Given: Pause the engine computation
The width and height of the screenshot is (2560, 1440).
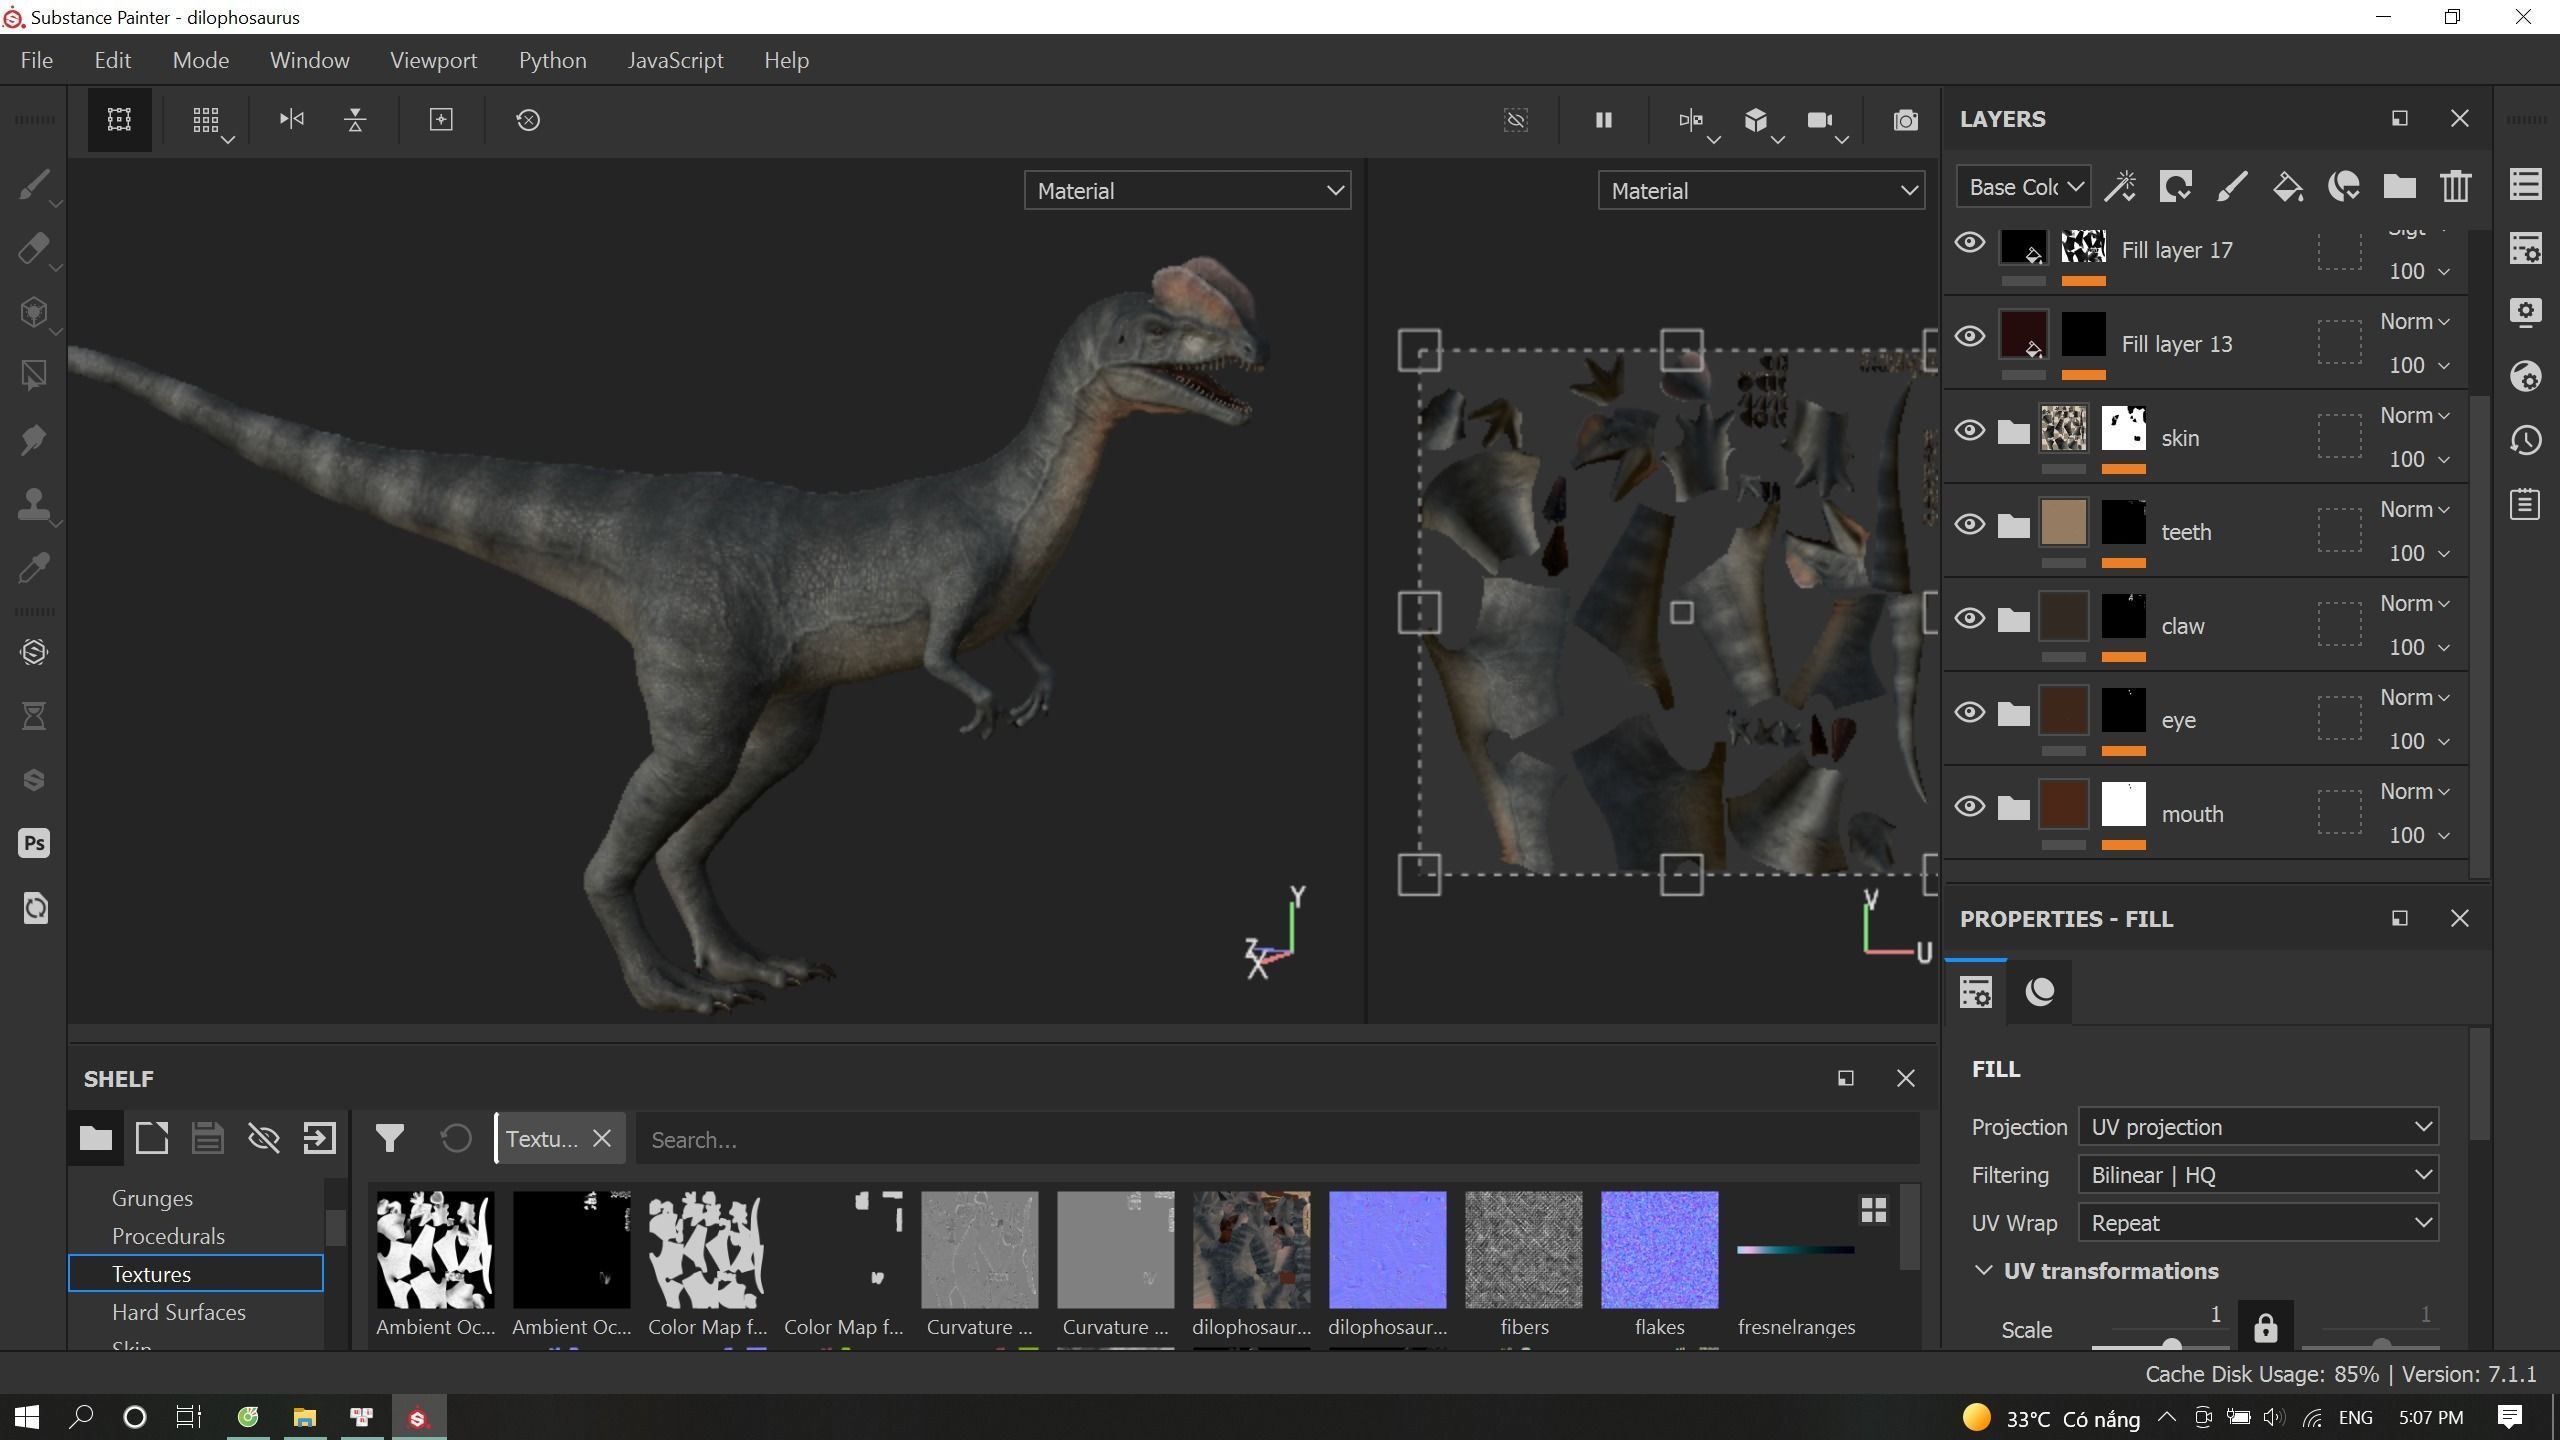Looking at the screenshot, I should tap(1603, 120).
